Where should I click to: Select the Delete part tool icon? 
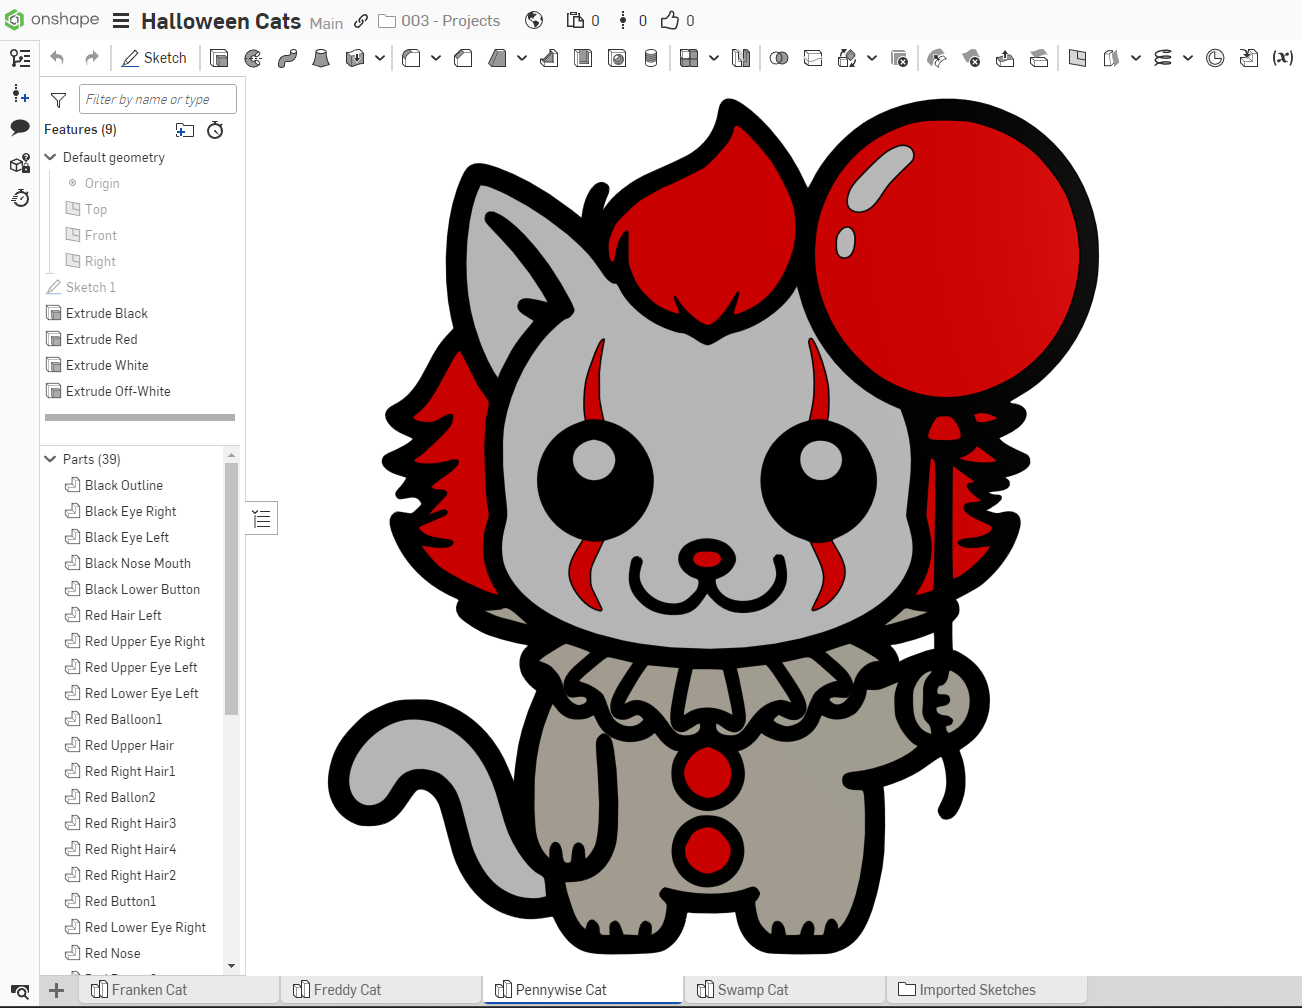pyautogui.click(x=899, y=58)
